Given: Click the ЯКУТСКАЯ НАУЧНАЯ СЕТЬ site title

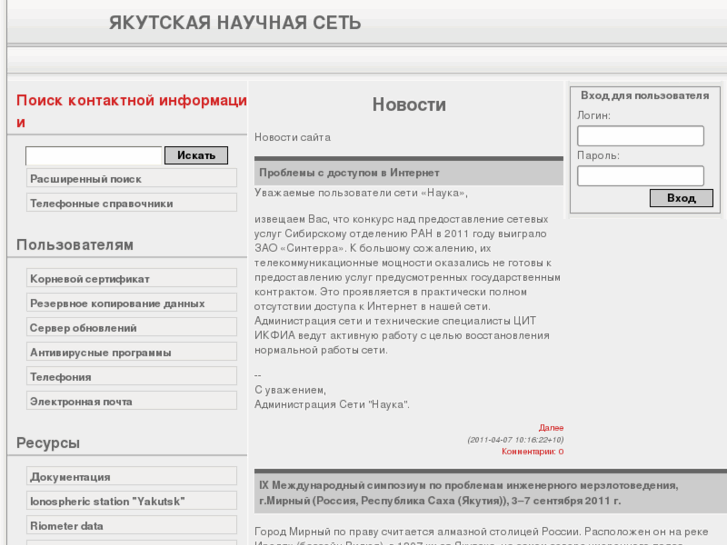Looking at the screenshot, I should (235, 23).
